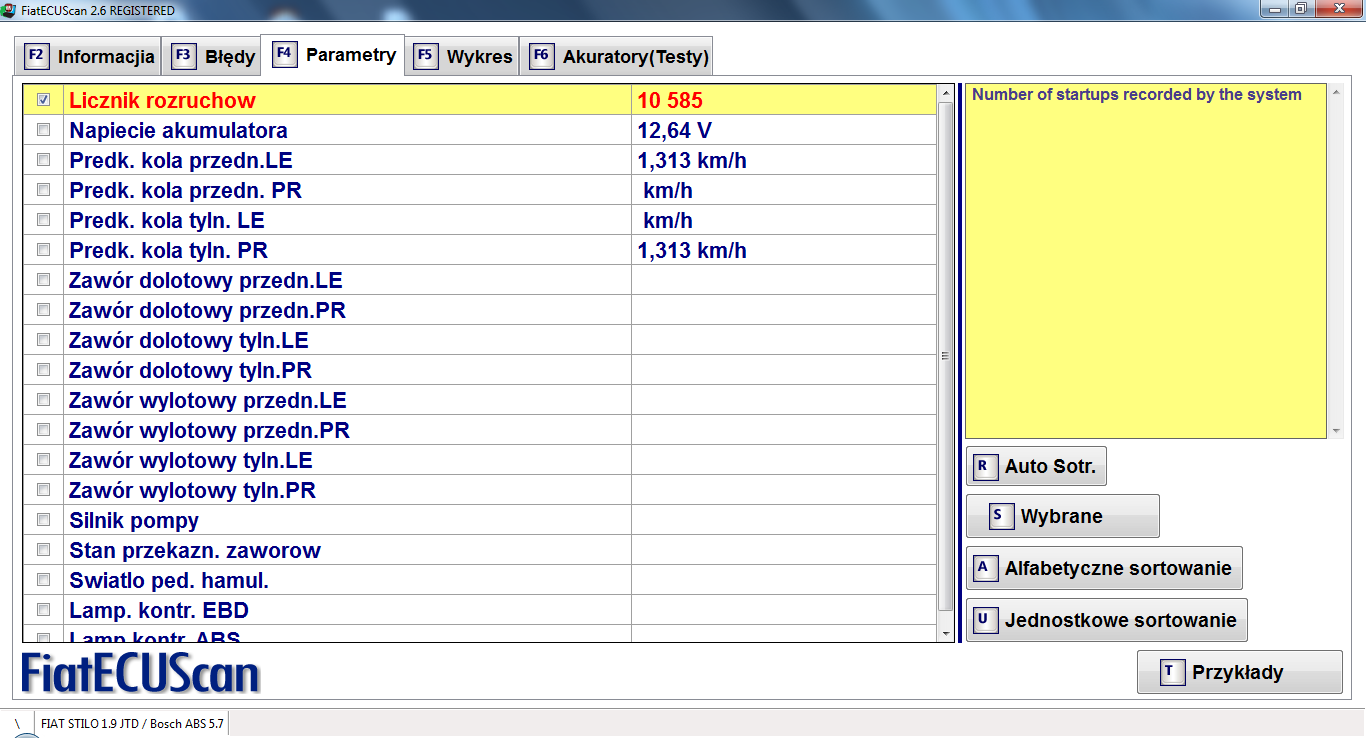Click parameter list scrollbar down arrow
This screenshot has height=738, width=1366.
(x=946, y=633)
